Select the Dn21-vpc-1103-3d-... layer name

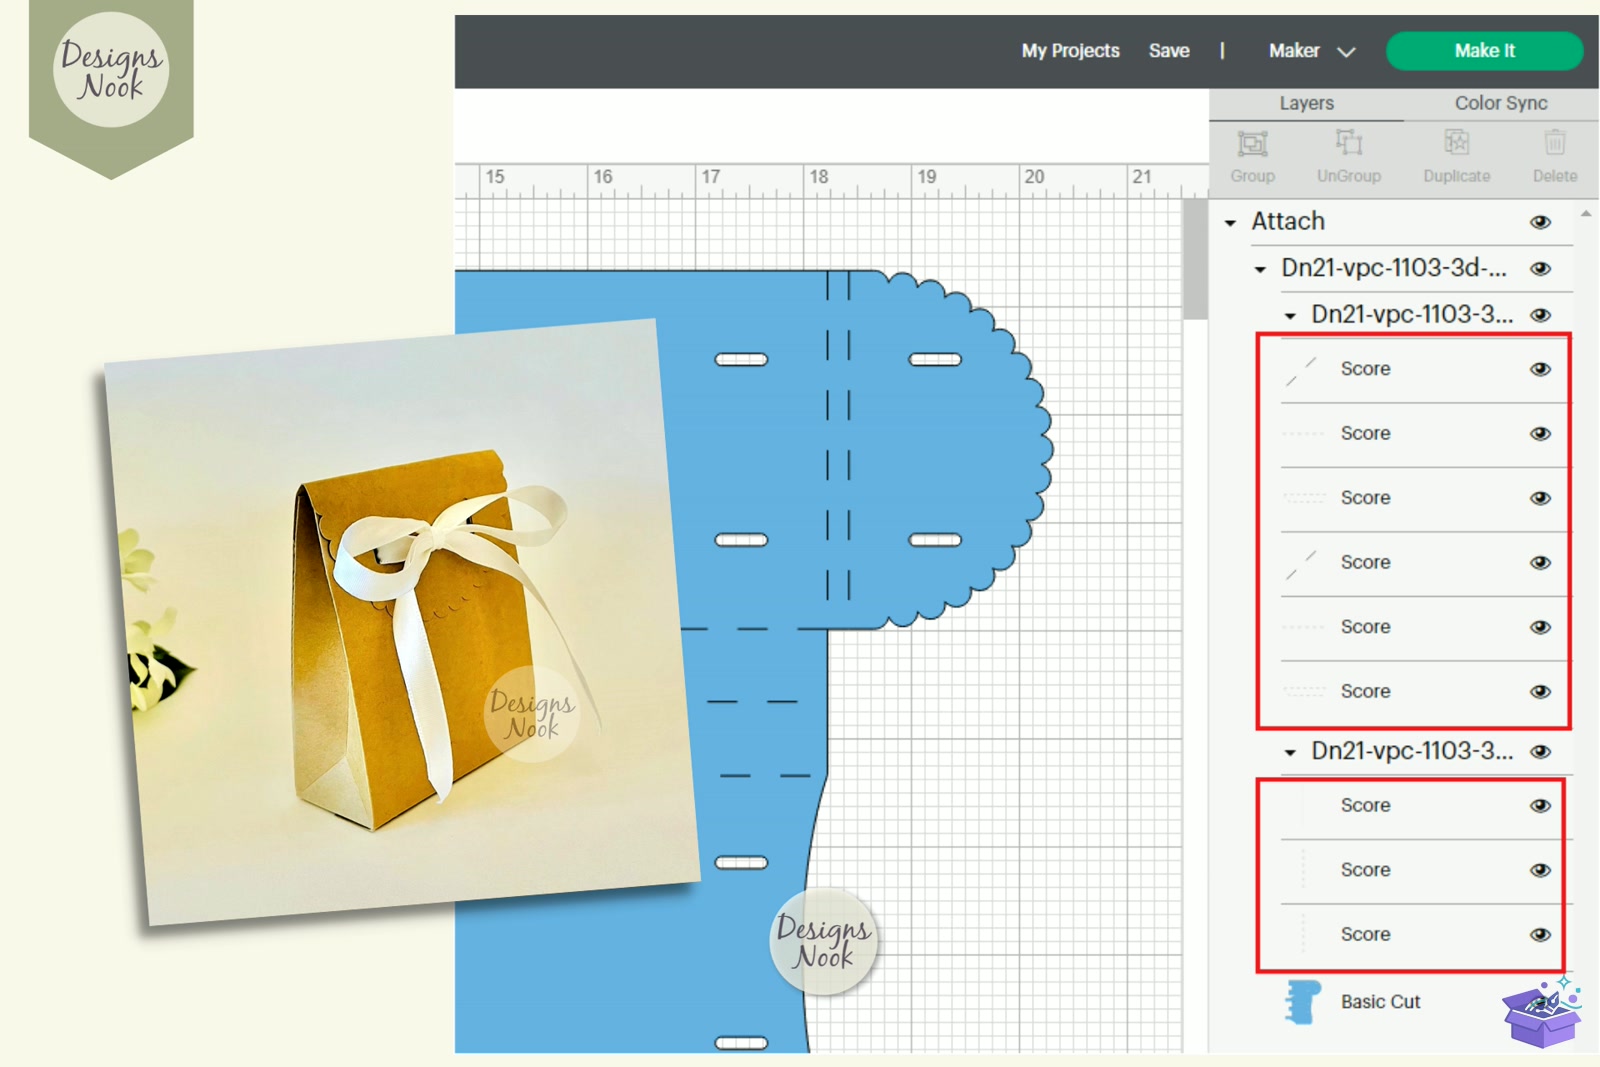(x=1393, y=268)
